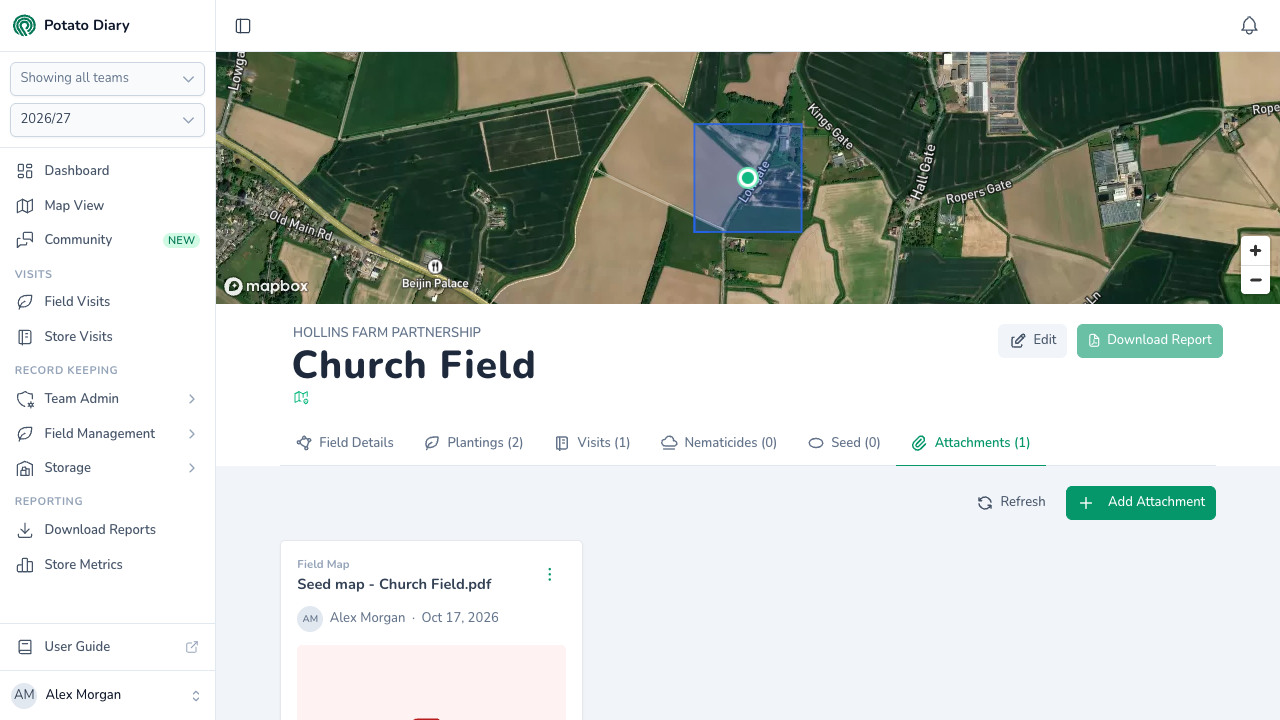This screenshot has width=1280, height=720.
Task: Open the 2026/27 season dropdown
Action: (107, 119)
